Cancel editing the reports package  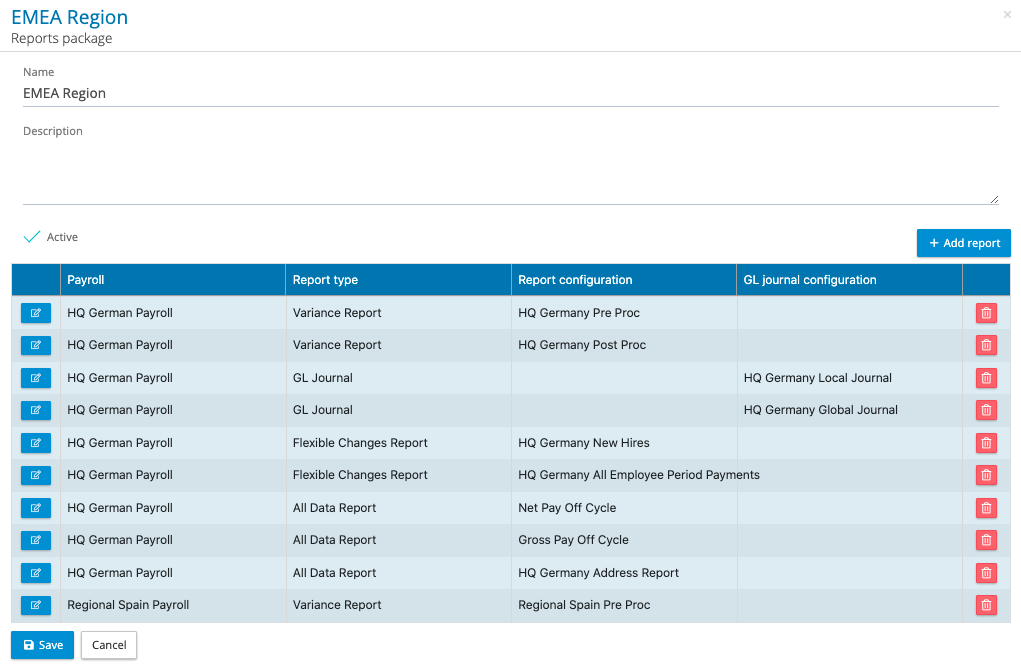109,645
